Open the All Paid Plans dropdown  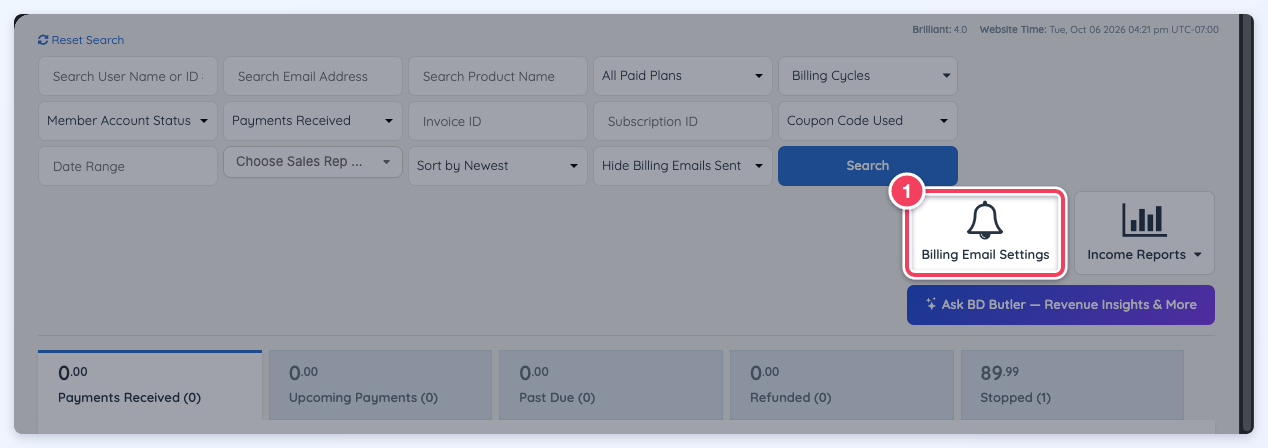pos(683,75)
